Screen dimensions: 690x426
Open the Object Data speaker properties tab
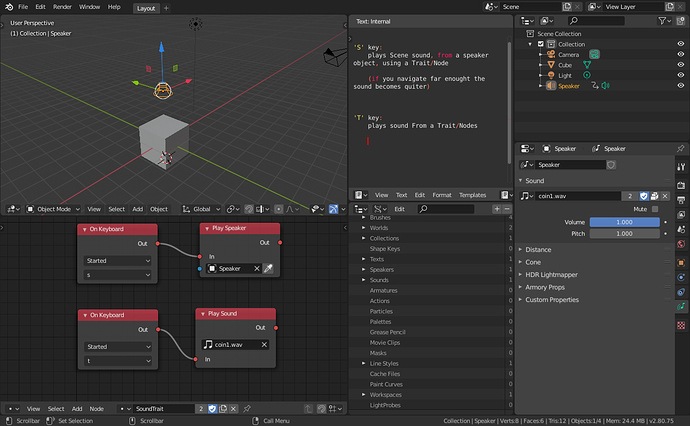pyautogui.click(x=681, y=306)
